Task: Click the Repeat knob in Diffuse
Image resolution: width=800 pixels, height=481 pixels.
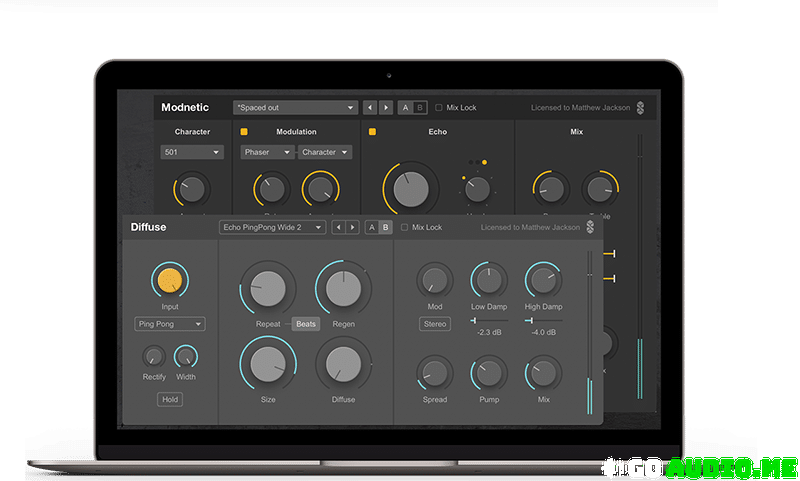Action: click(x=268, y=288)
